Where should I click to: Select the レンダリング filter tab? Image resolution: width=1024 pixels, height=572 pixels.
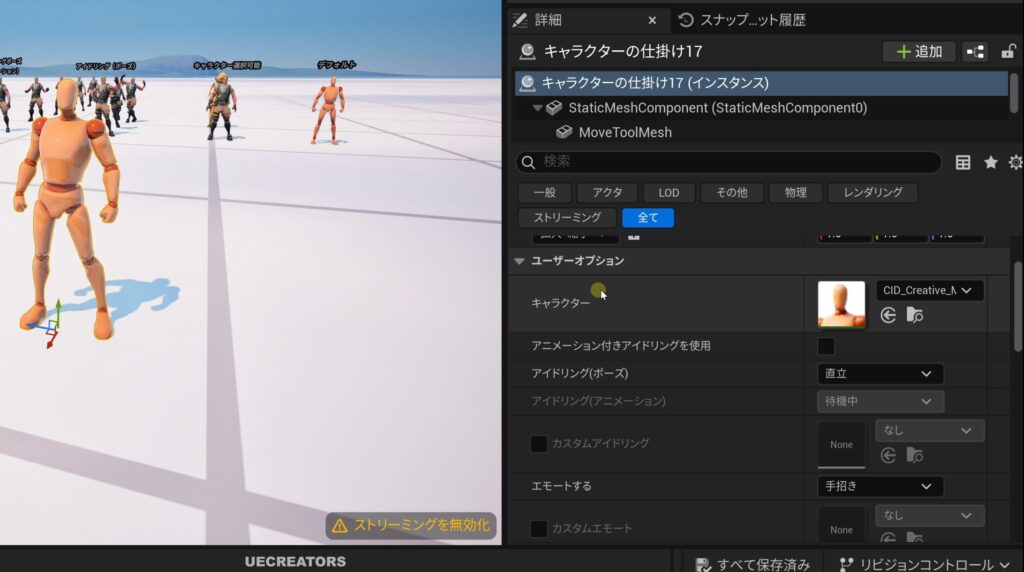tap(872, 192)
